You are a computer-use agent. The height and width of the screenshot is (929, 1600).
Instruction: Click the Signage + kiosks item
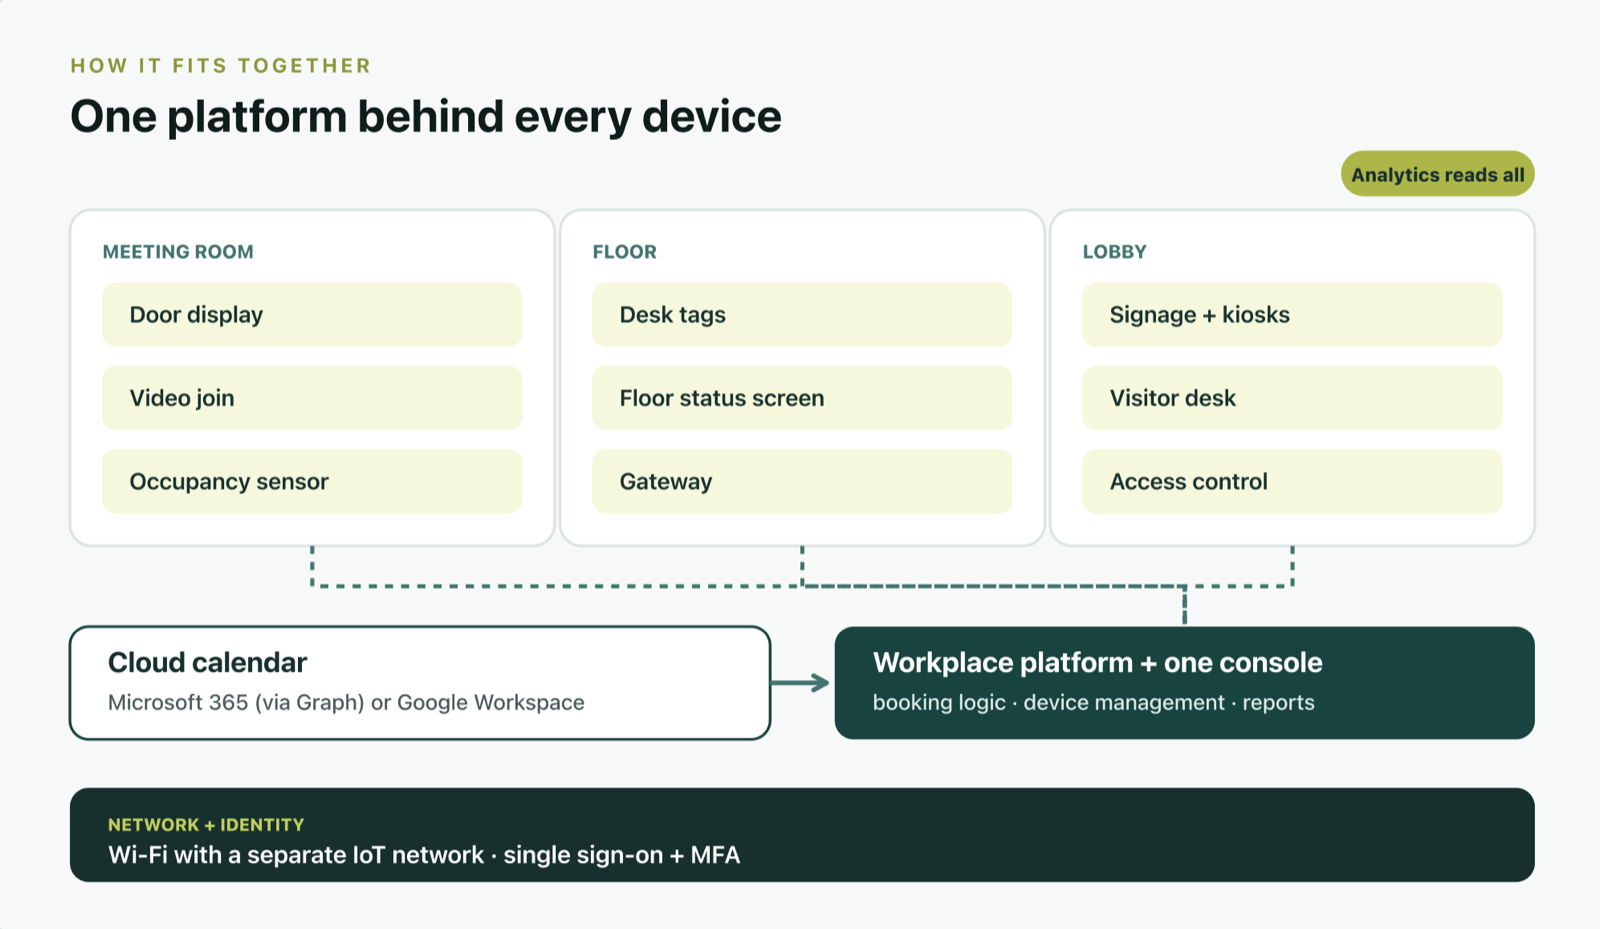click(1292, 315)
